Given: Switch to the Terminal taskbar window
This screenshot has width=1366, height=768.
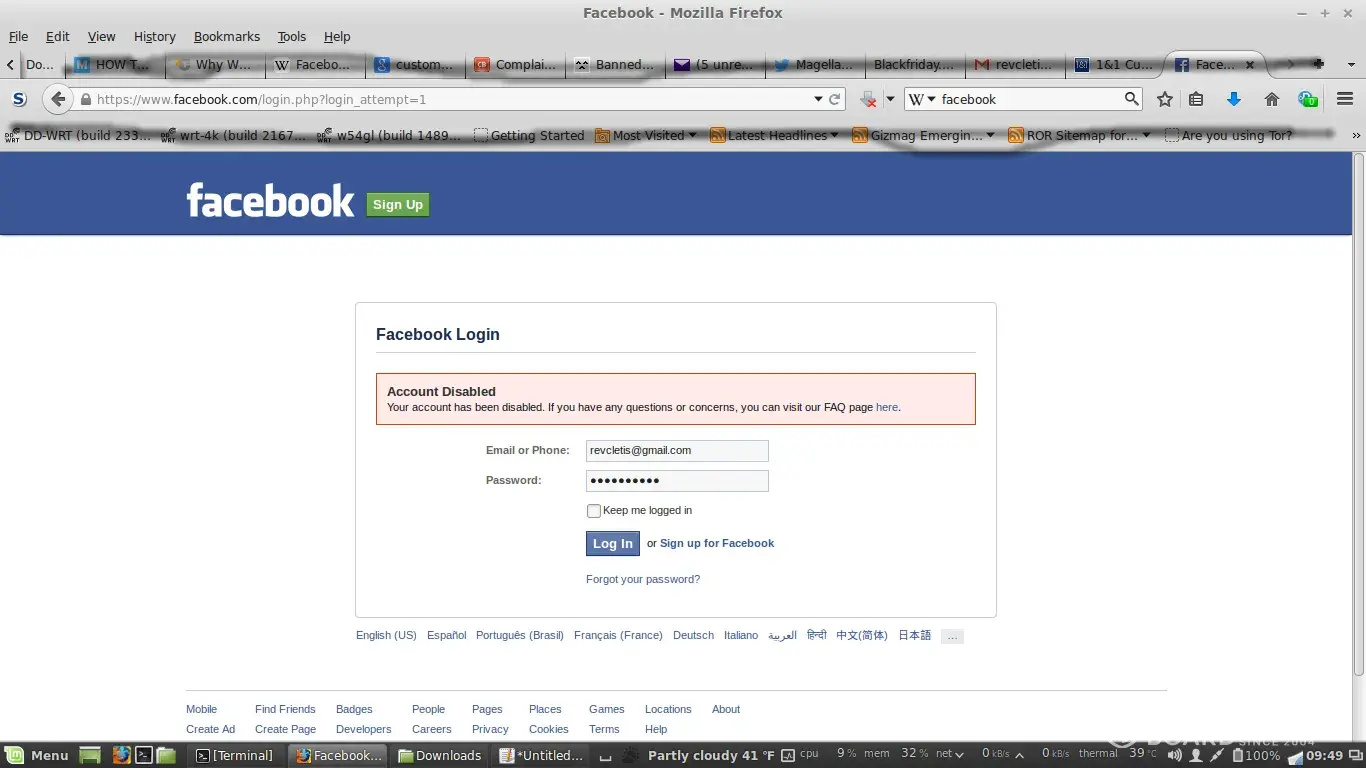Looking at the screenshot, I should coord(236,755).
